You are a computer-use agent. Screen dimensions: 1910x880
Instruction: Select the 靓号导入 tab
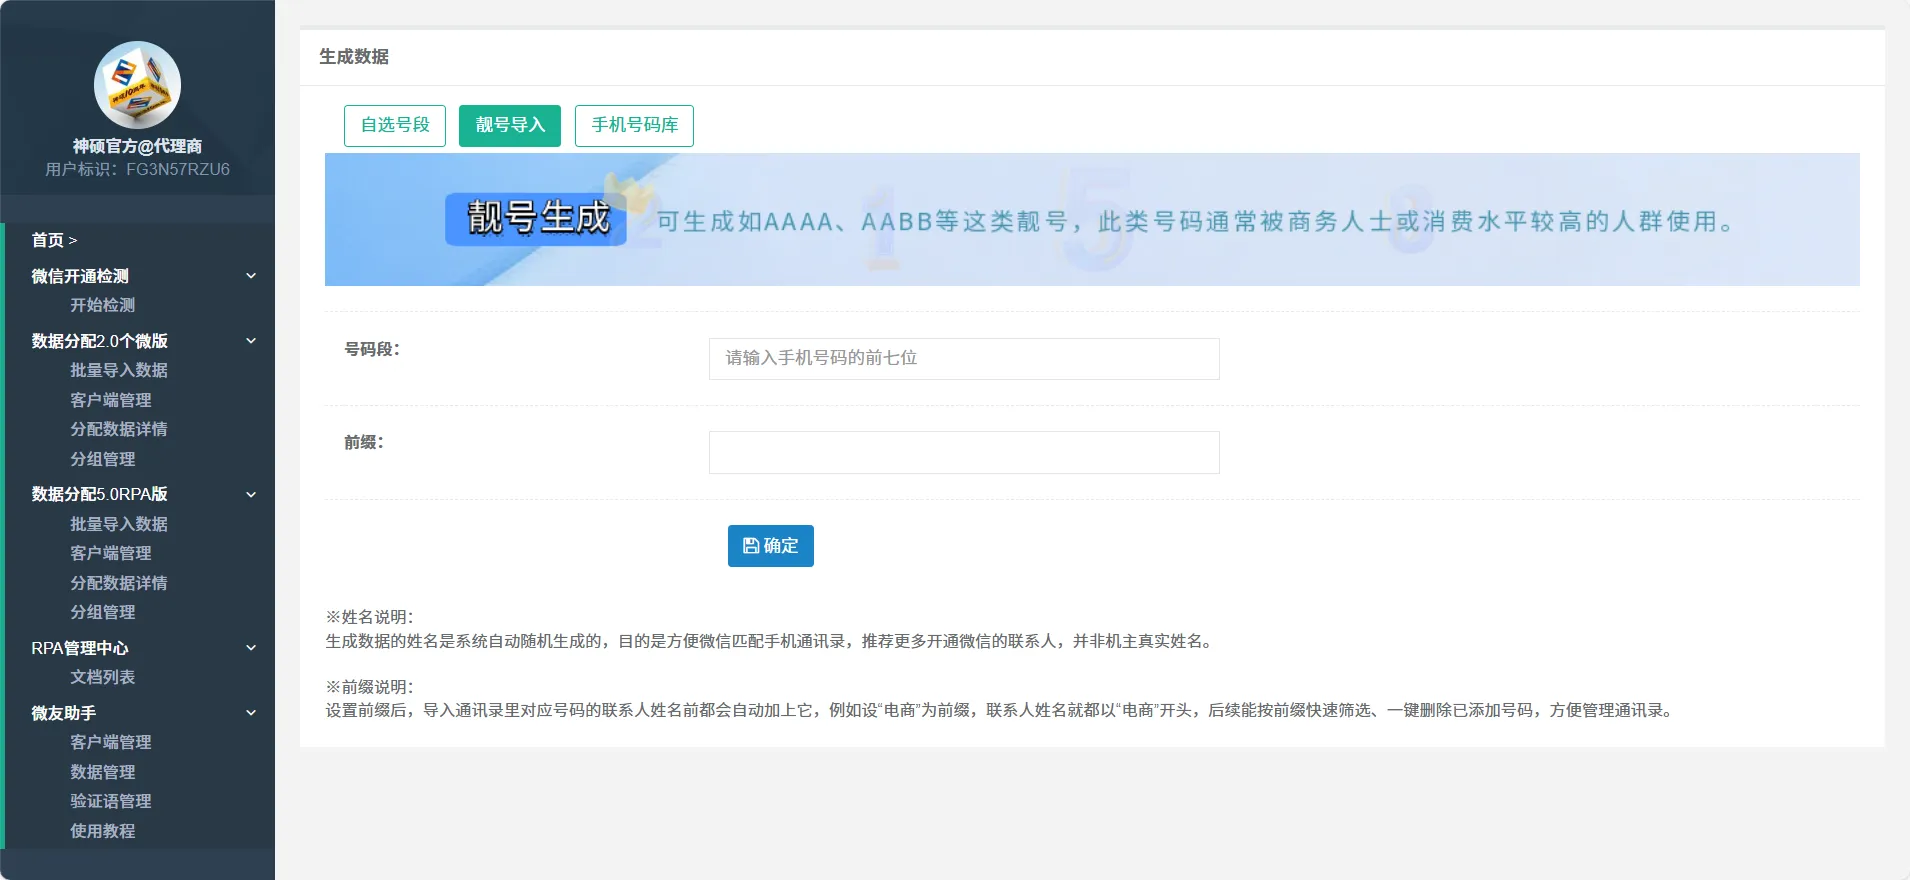point(510,126)
